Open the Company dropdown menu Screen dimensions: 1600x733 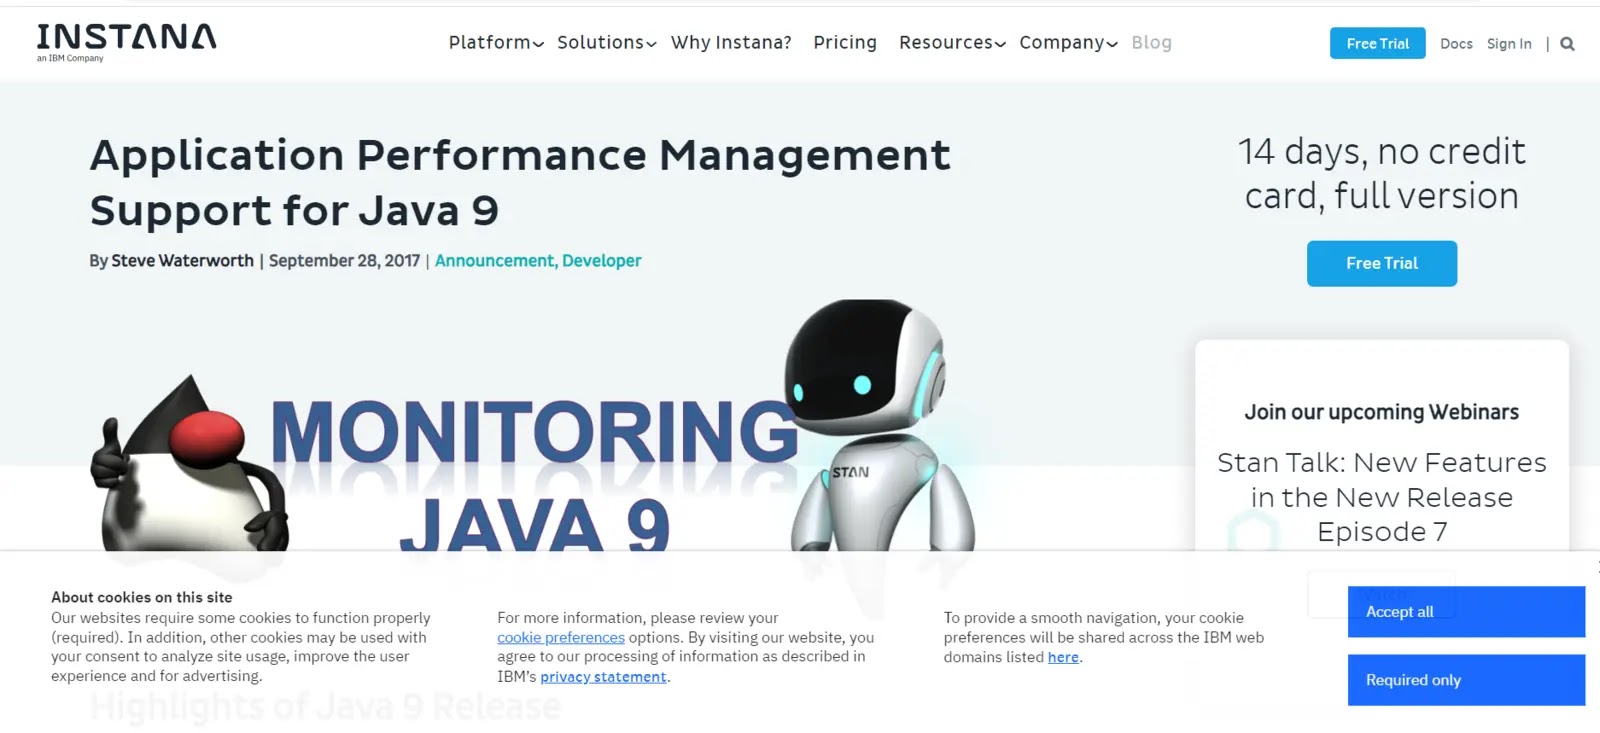point(1068,42)
